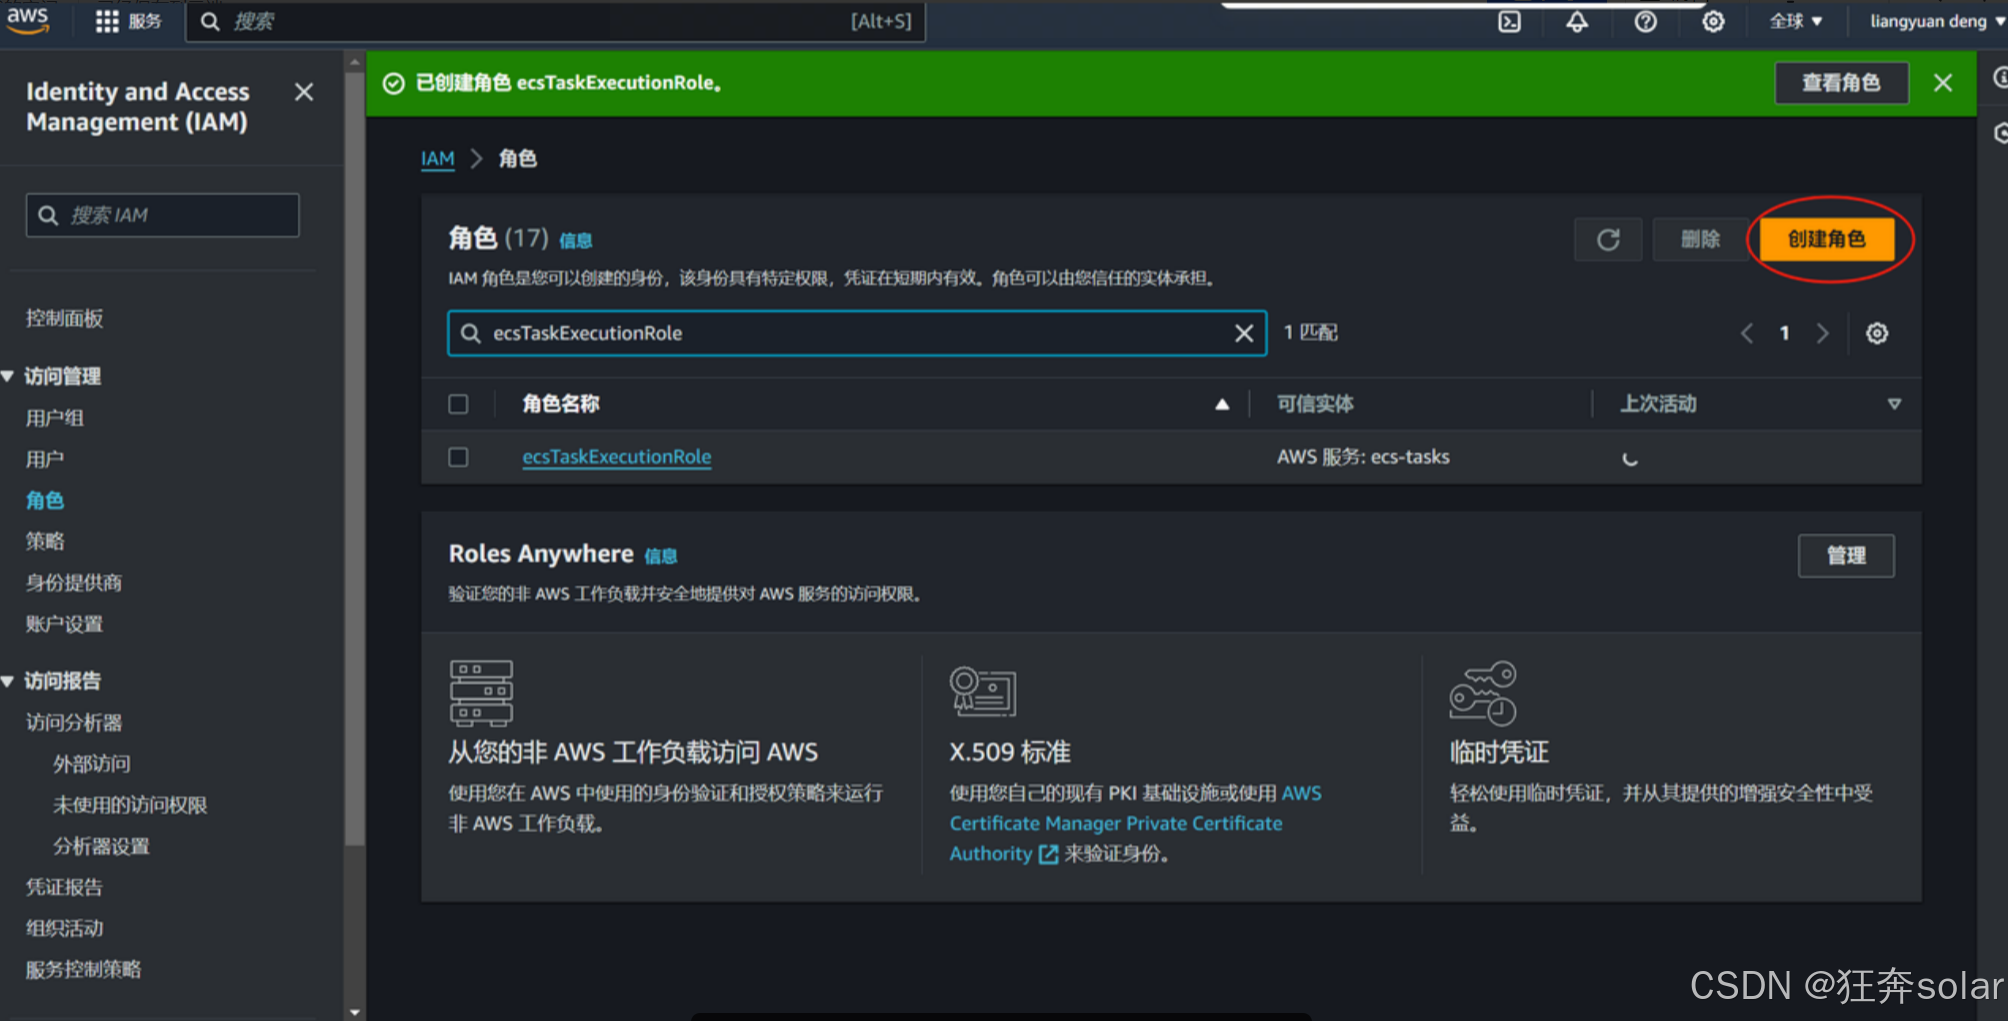Click the roles filter field with ecsTaskExecutionRole

[857, 333]
